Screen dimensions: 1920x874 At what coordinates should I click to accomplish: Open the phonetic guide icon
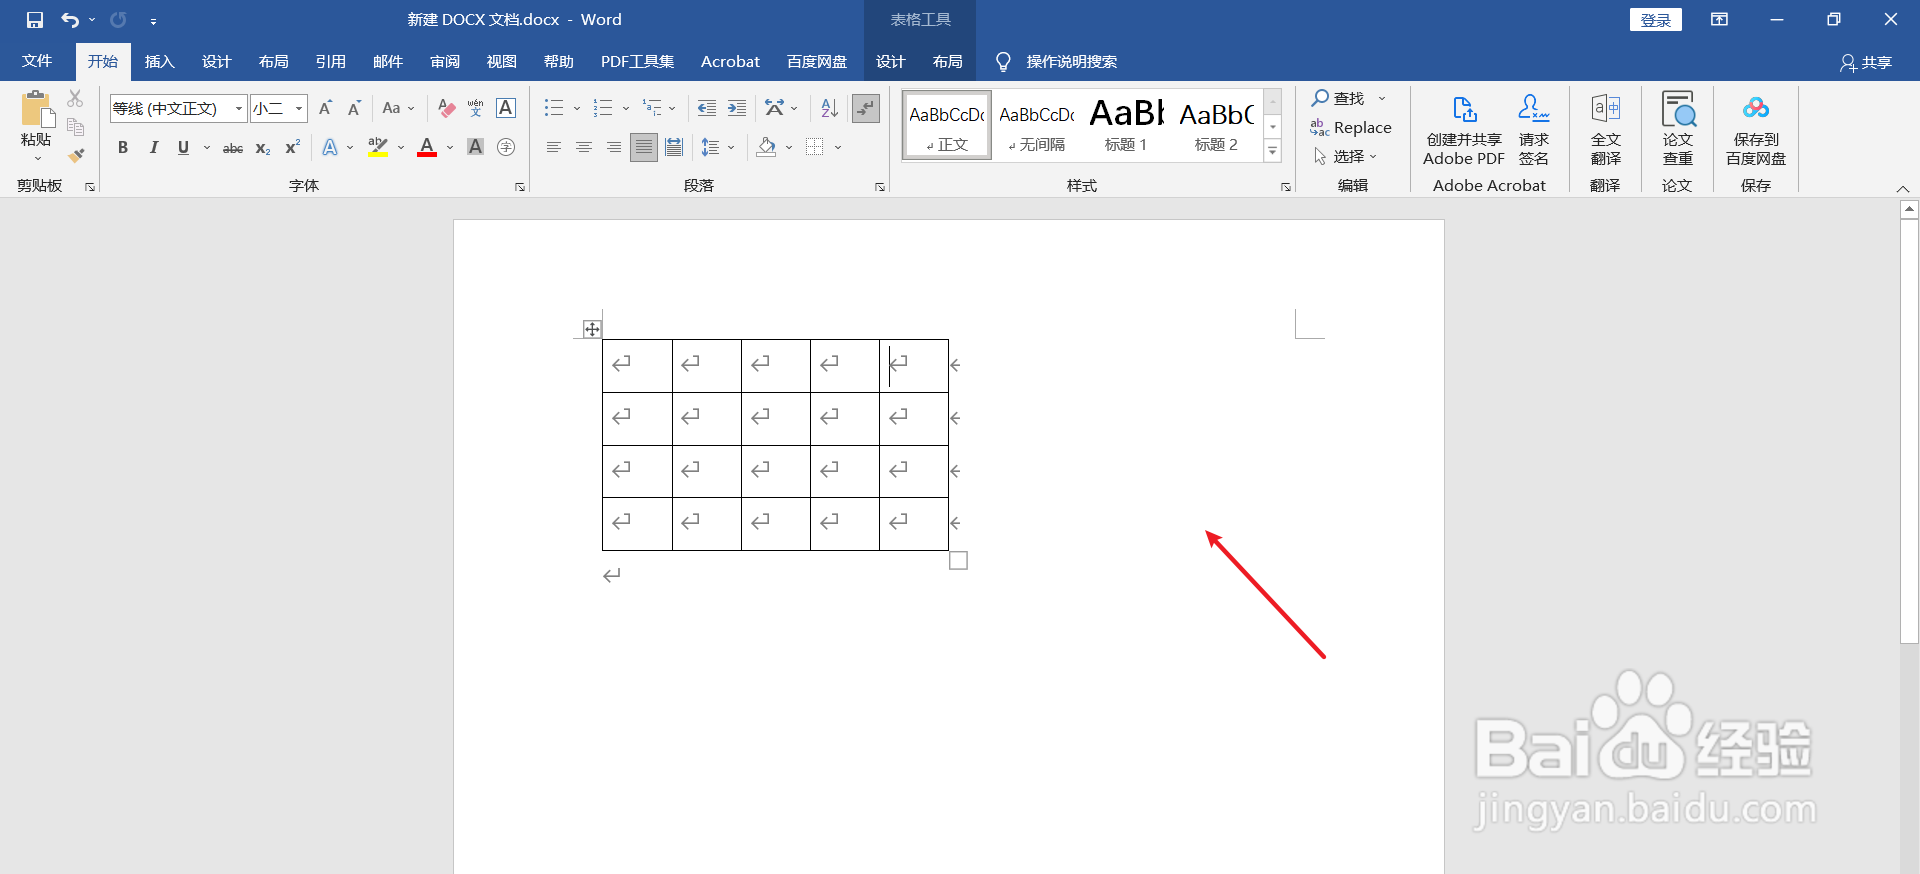tap(476, 108)
